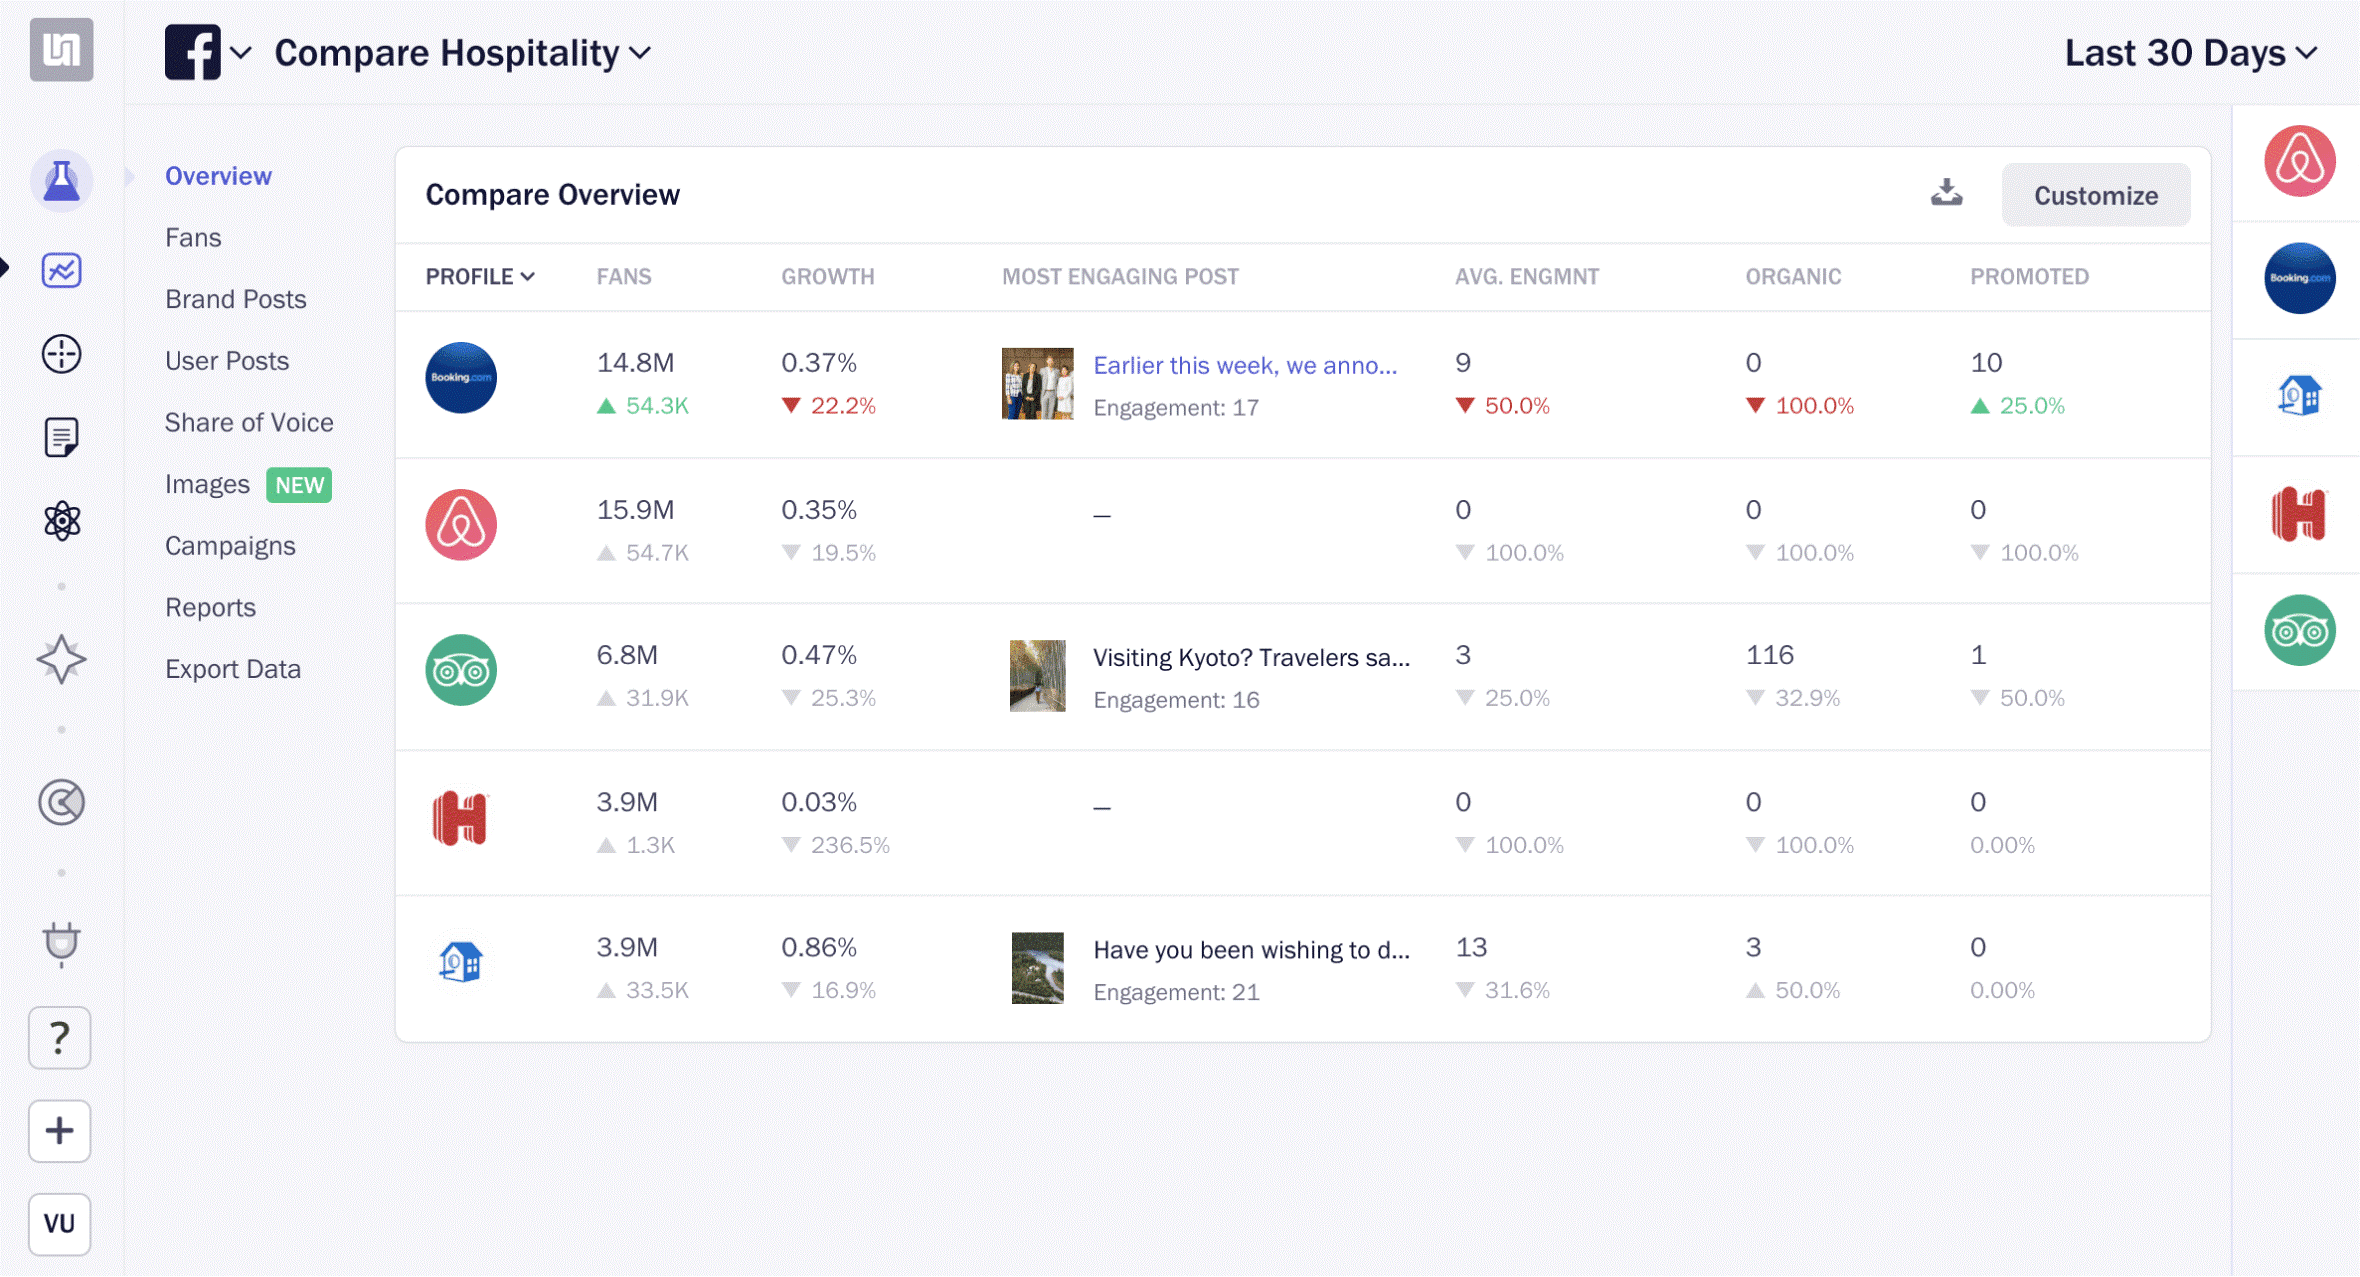
Task: Sort by the PROFILE column header
Action: [x=480, y=277]
